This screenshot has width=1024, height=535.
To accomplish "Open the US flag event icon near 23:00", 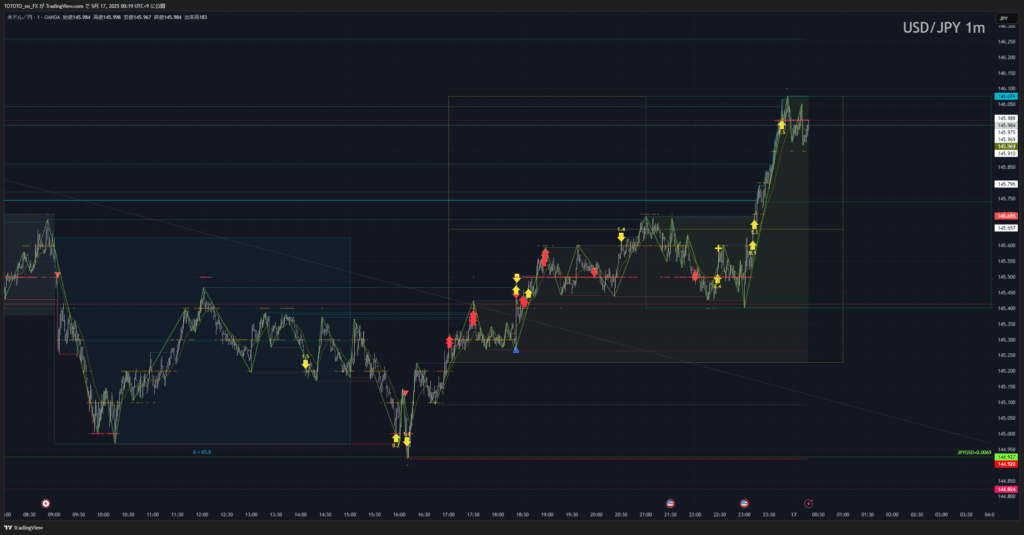I will coord(744,504).
